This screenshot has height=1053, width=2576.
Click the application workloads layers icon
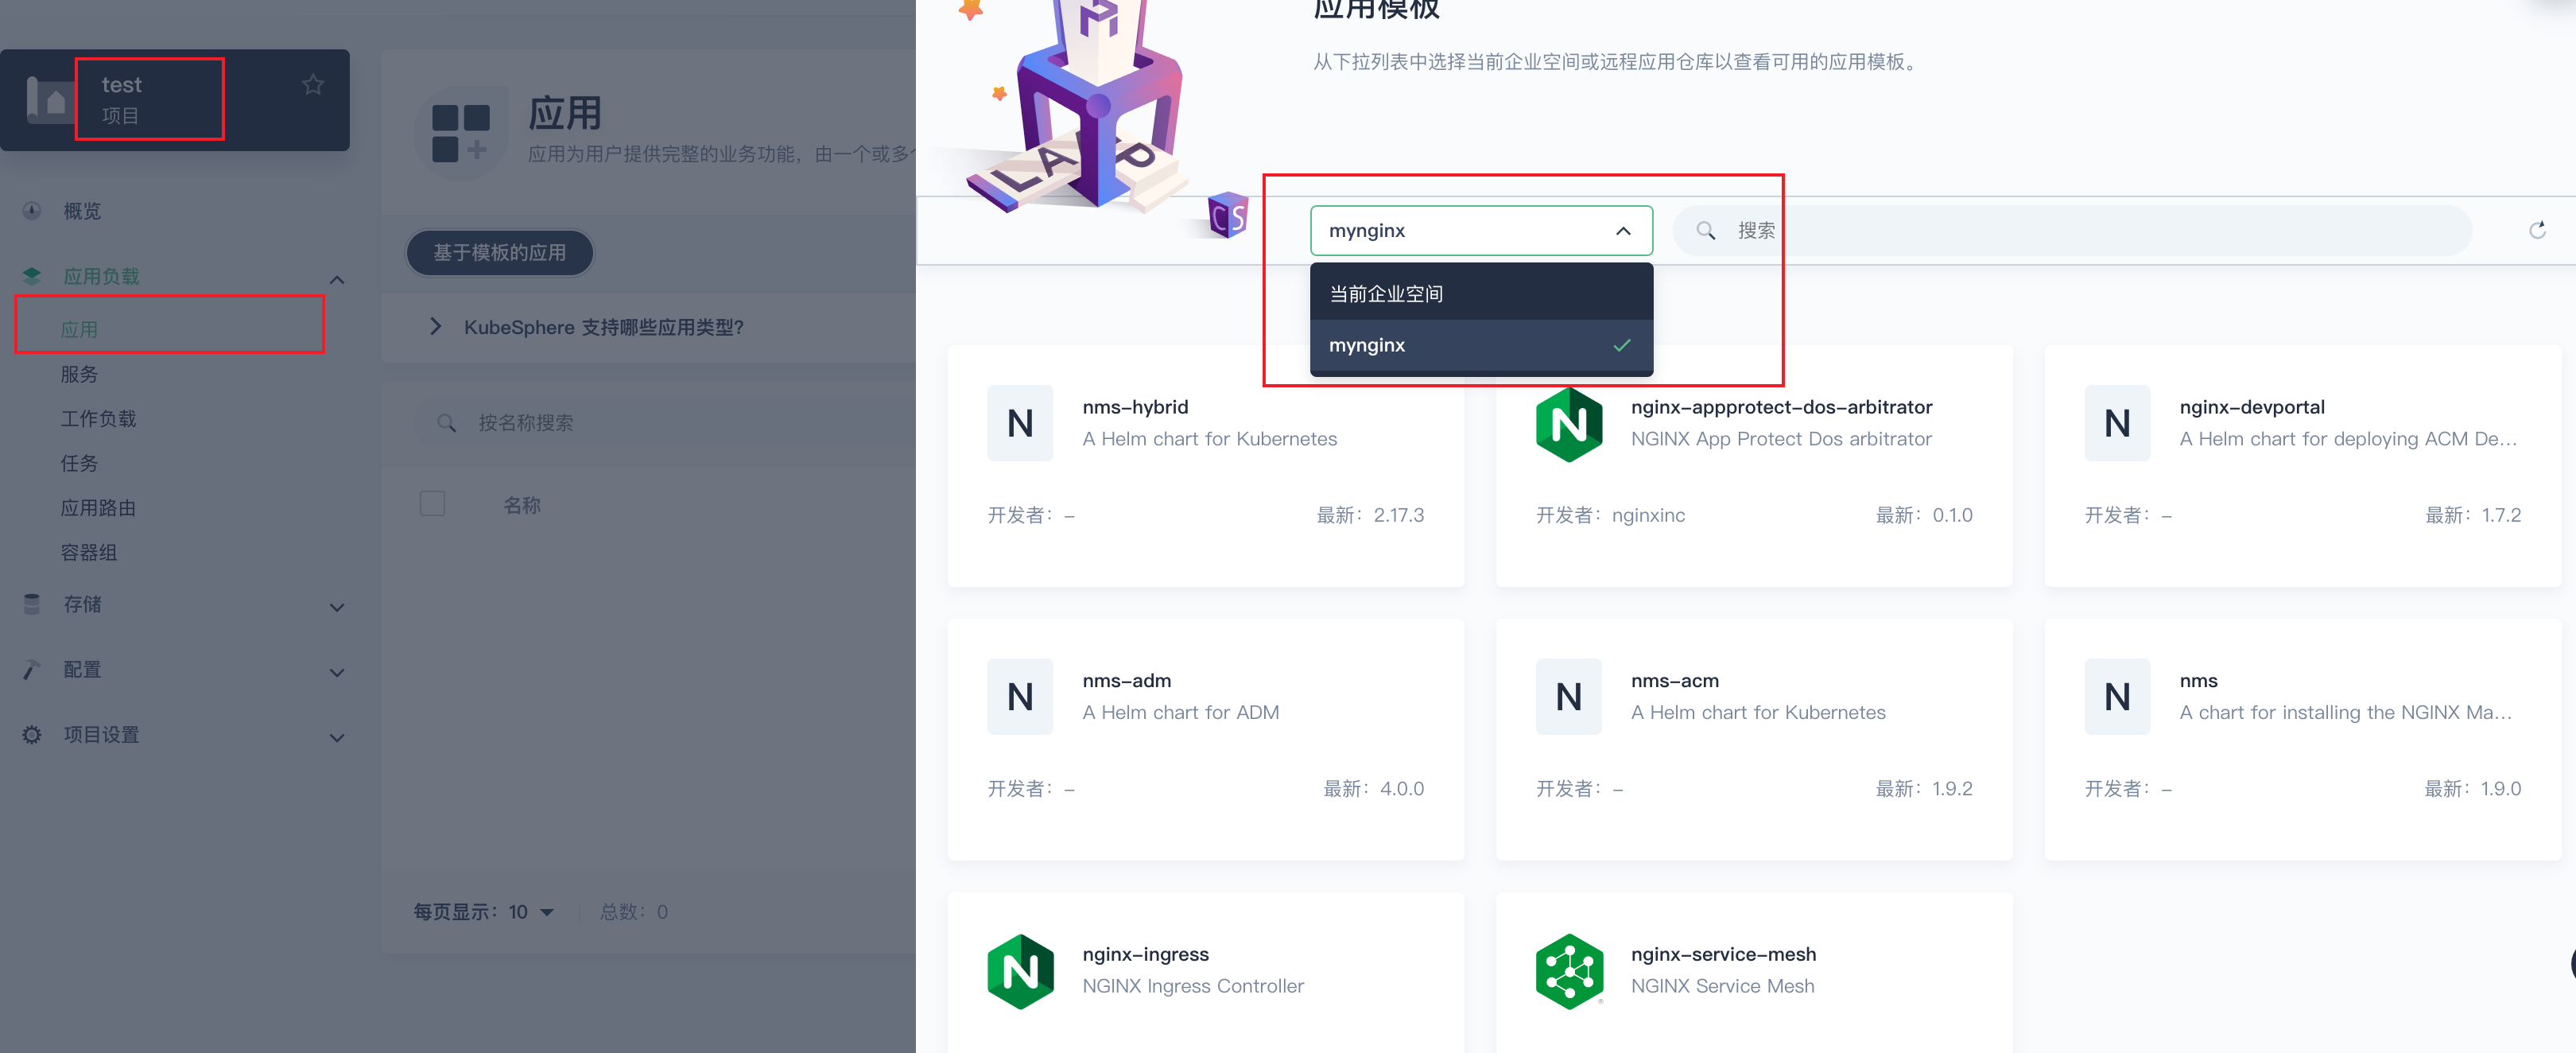[x=32, y=276]
